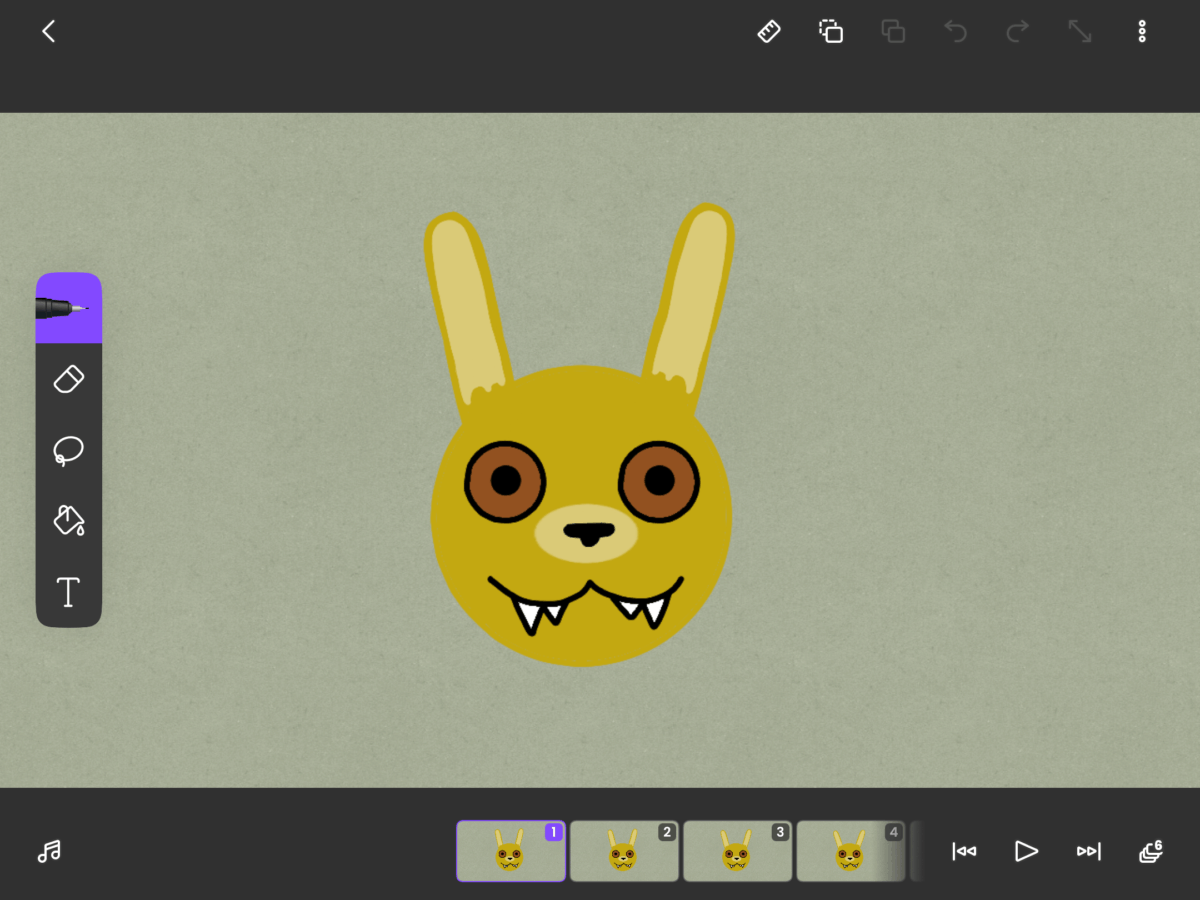Click the undo arrow

tap(955, 32)
